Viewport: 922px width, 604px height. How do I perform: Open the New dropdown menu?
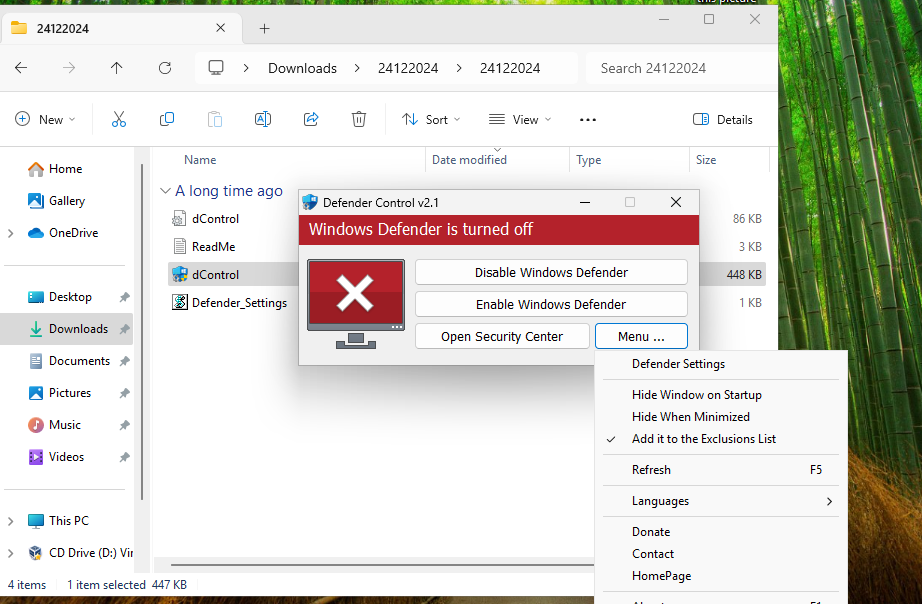click(45, 119)
